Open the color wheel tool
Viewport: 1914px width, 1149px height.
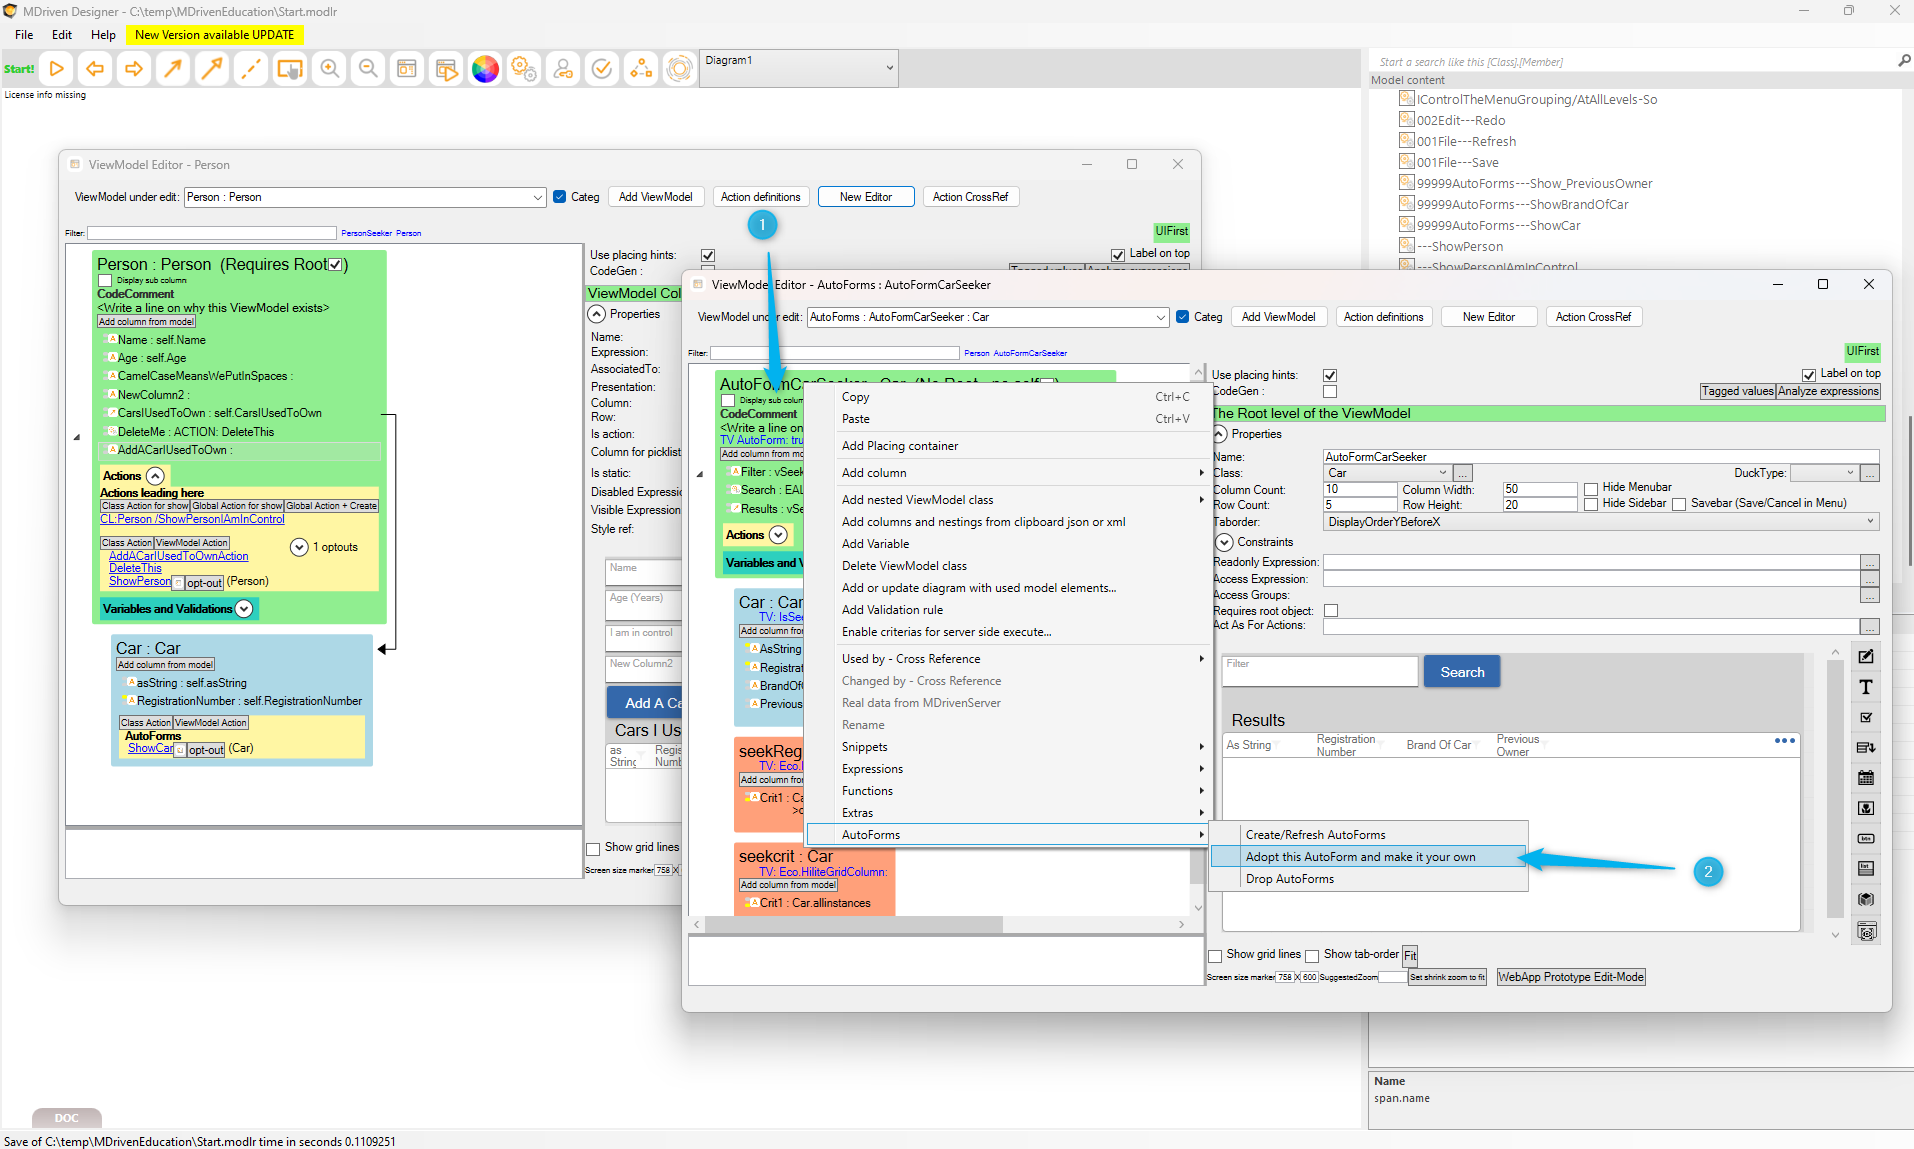coord(485,69)
